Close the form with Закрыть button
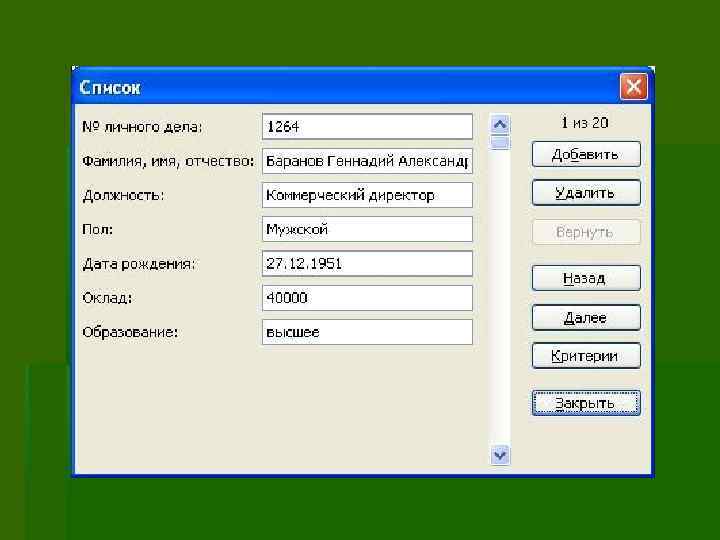 tap(586, 403)
